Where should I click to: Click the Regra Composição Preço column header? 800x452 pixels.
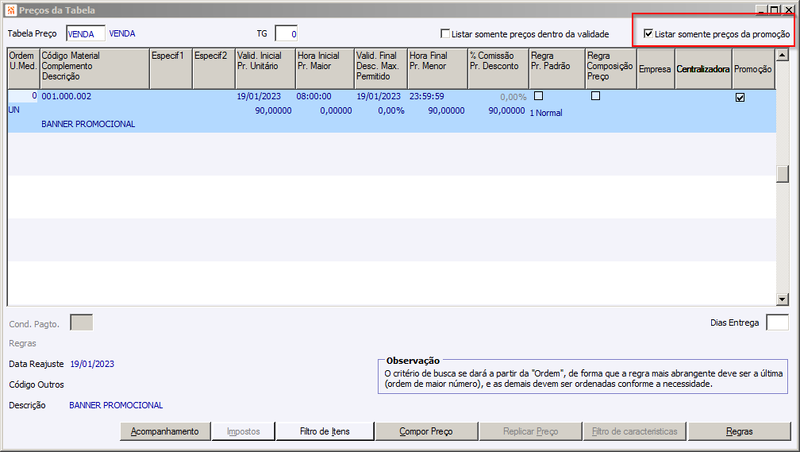point(611,69)
